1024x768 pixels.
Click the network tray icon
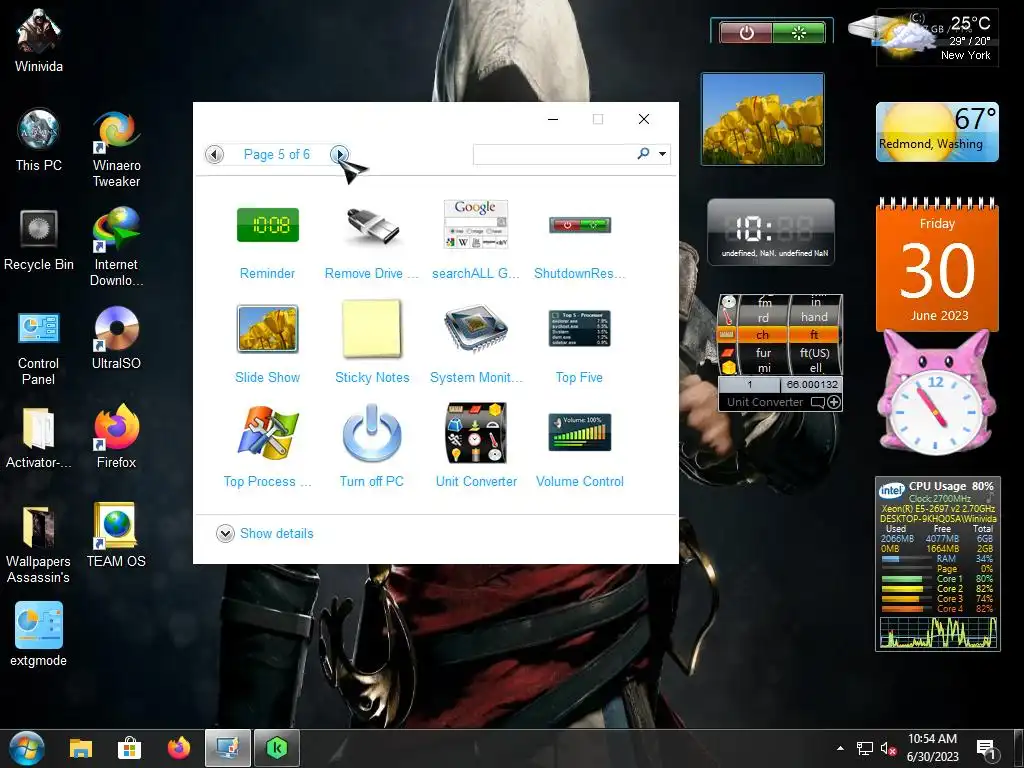click(x=865, y=748)
